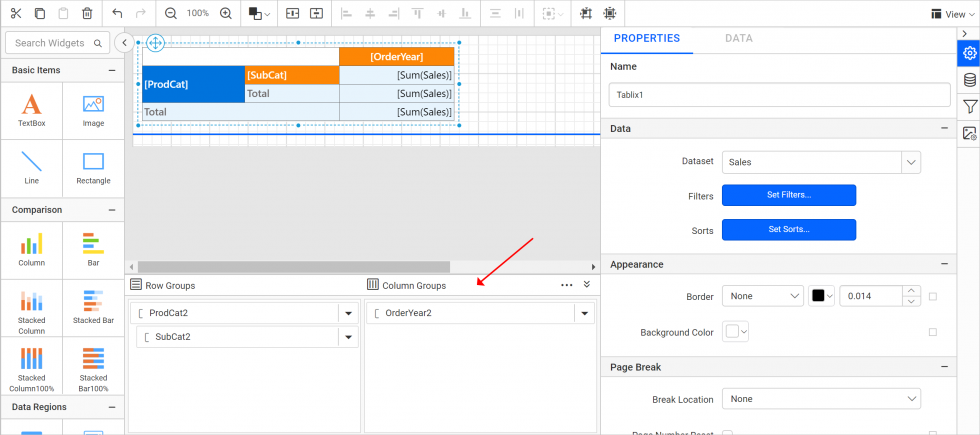Viewport: 980px width, 435px height.
Task: Select the Image widget
Action: click(x=93, y=111)
